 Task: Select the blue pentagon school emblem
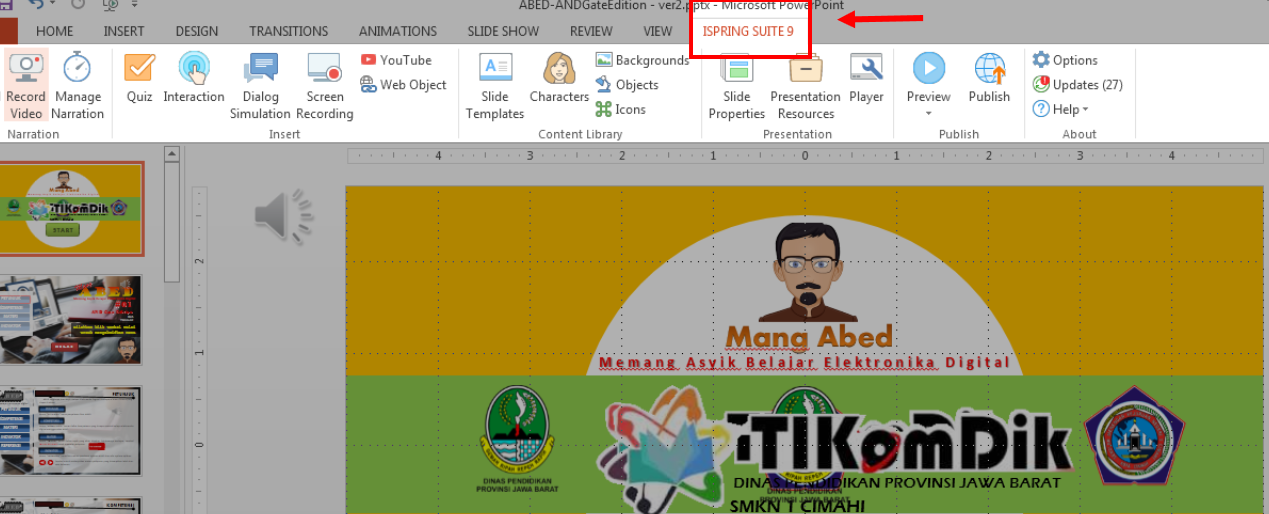[1134, 436]
